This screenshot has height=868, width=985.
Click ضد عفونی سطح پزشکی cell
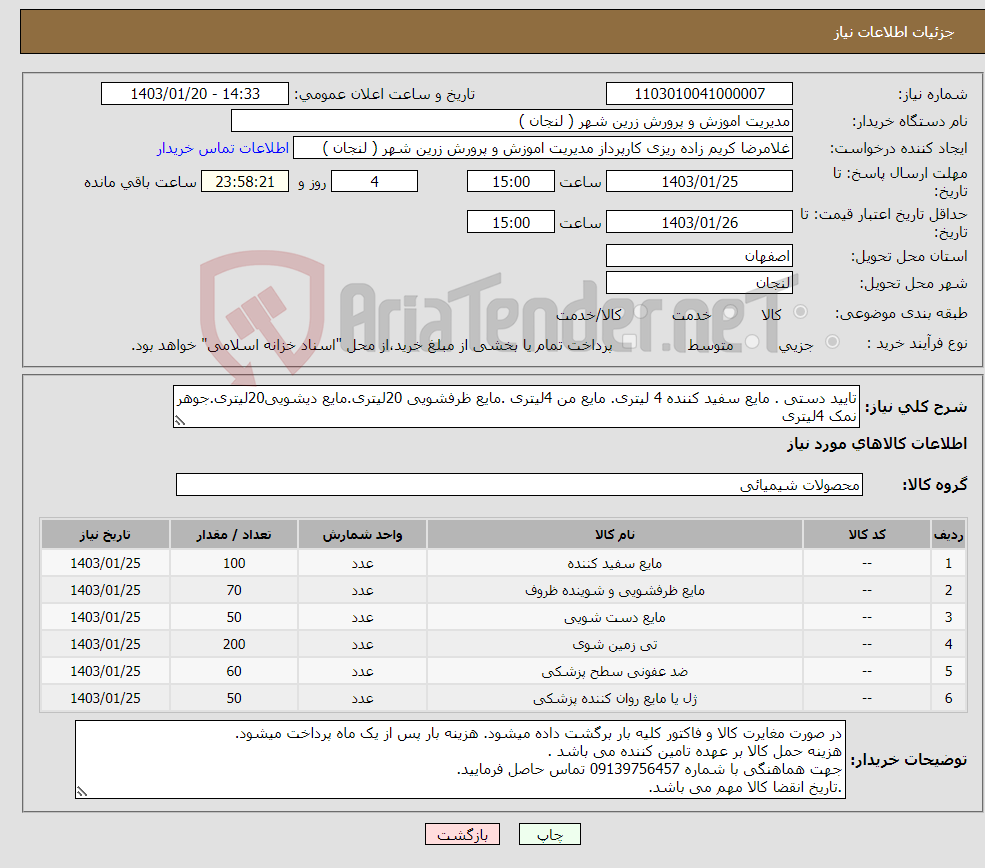pyautogui.click(x=615, y=671)
